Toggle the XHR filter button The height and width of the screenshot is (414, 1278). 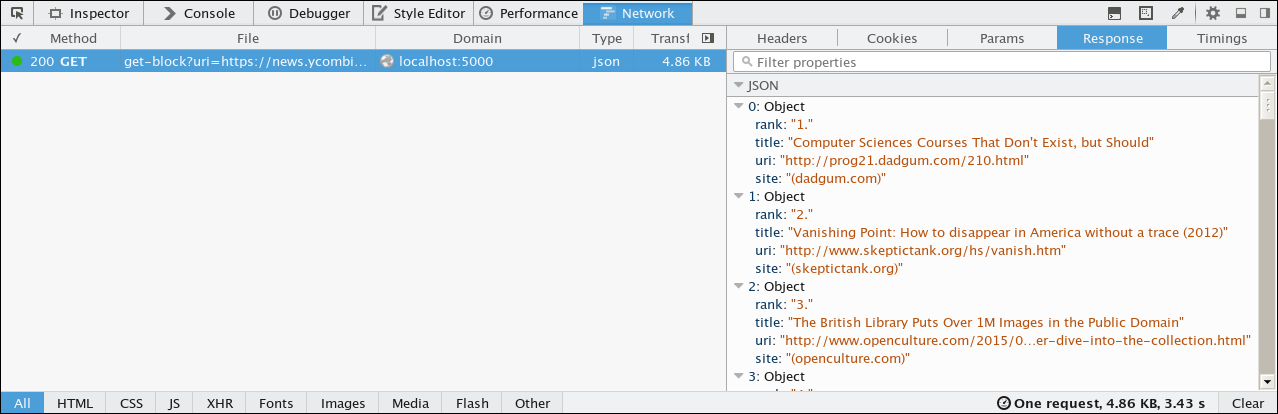220,403
